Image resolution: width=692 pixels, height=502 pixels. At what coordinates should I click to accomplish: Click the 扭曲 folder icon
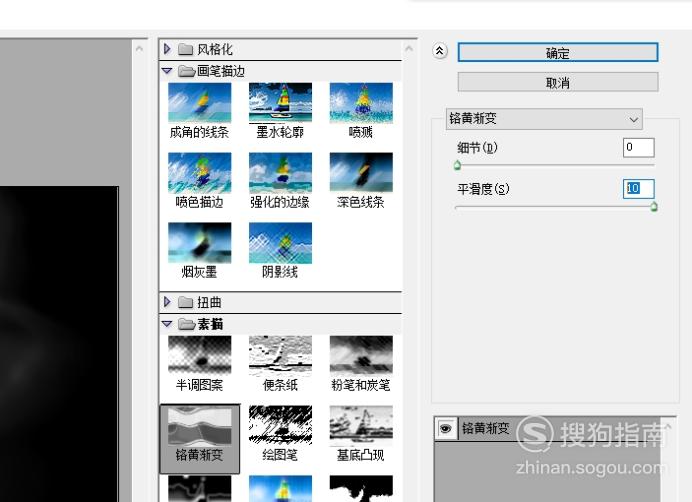186,302
